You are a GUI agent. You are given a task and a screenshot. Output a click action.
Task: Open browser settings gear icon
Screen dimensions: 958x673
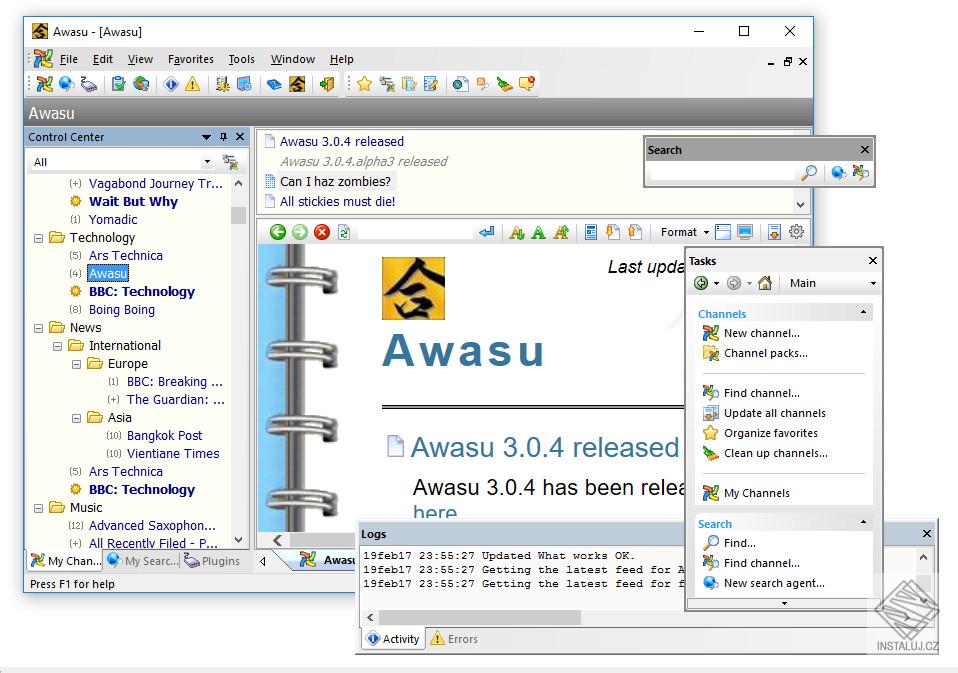point(796,232)
